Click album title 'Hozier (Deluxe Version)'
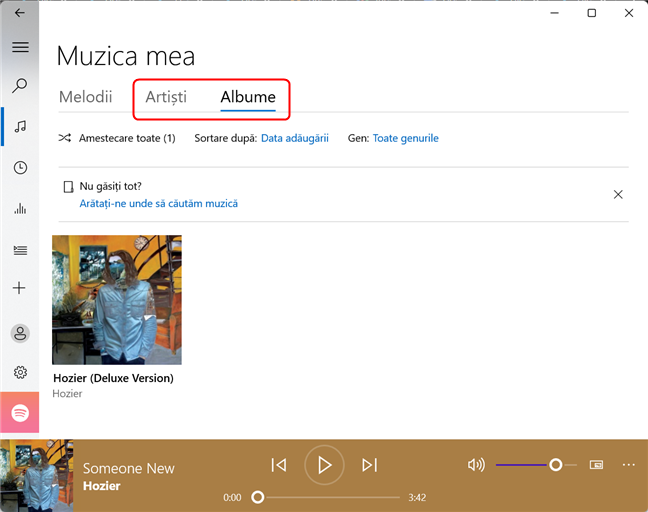 point(113,378)
